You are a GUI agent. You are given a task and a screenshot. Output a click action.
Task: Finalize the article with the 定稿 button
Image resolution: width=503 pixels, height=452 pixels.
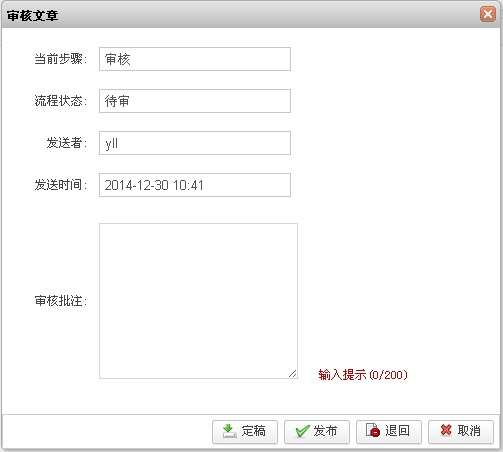[245, 432]
